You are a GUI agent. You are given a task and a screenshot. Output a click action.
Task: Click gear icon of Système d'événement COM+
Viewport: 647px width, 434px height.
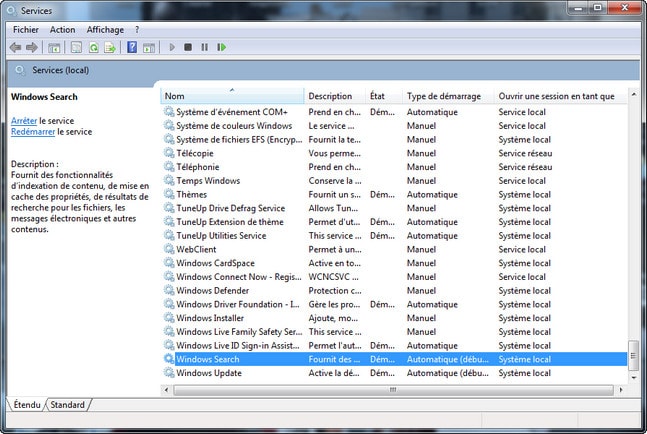[169, 112]
